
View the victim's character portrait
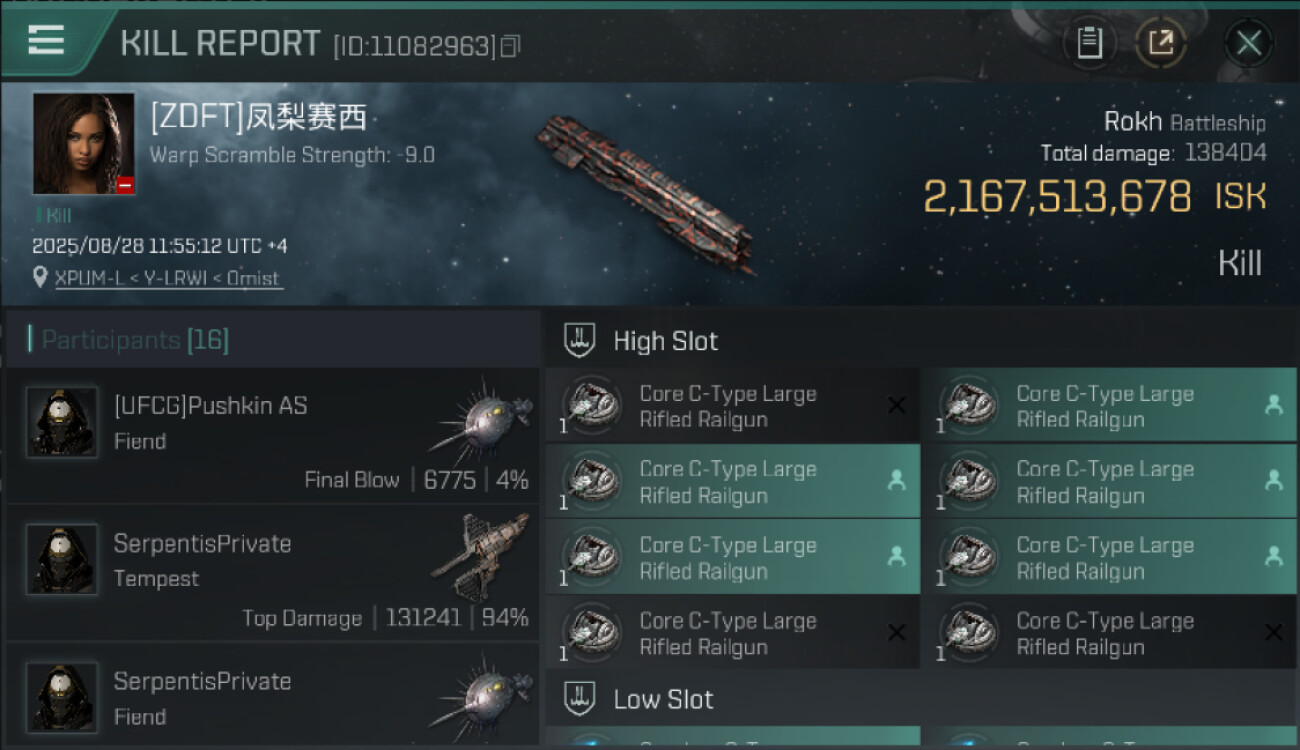pyautogui.click(x=84, y=143)
